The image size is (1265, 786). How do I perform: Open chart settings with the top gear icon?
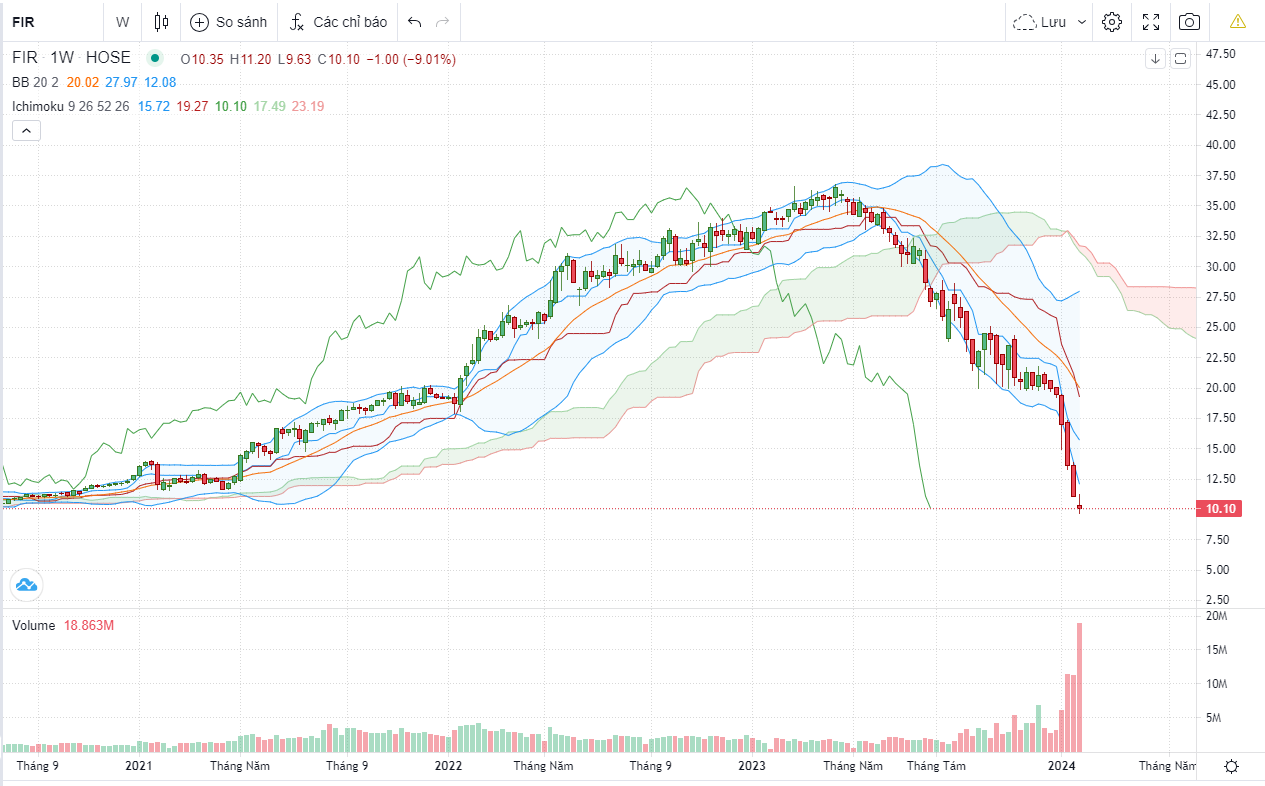1112,22
